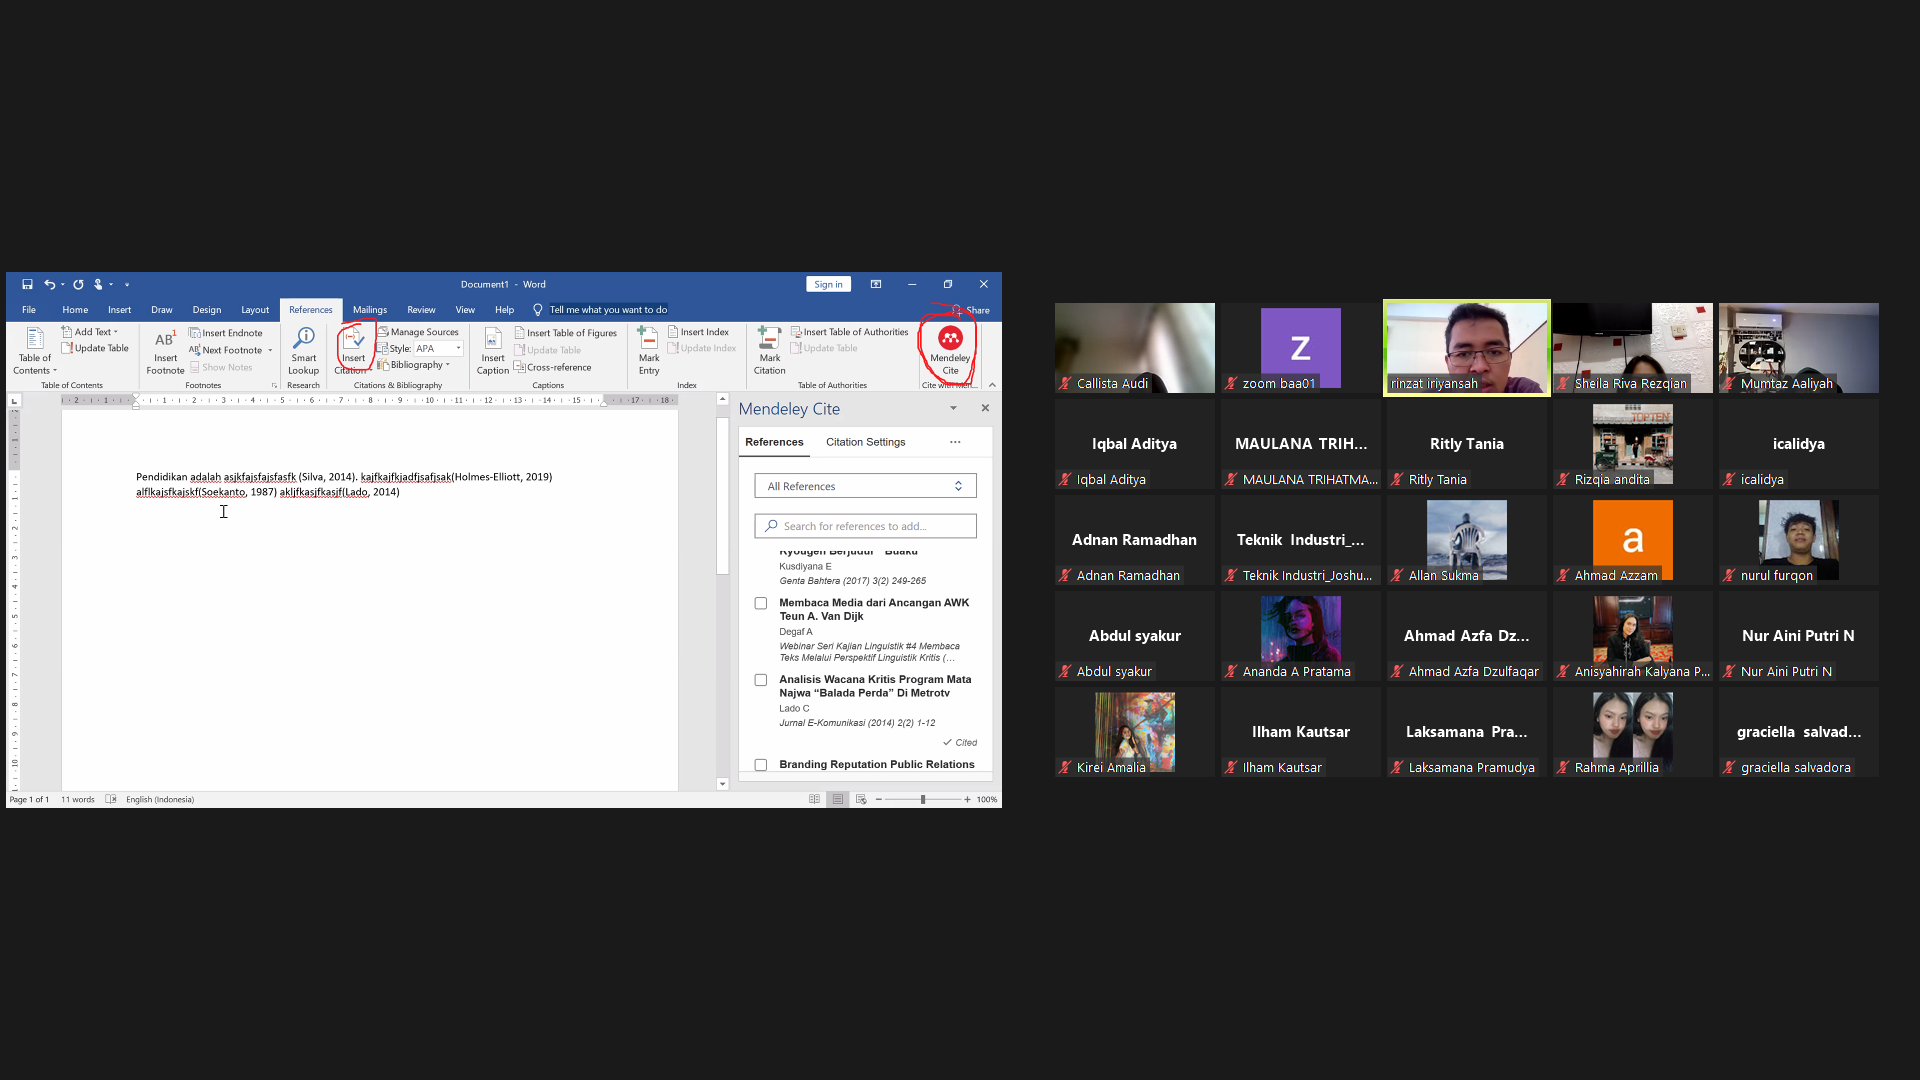Image resolution: width=1920 pixels, height=1080 pixels.
Task: Open Mendeley Cite add-in button
Action: pyautogui.click(x=950, y=350)
